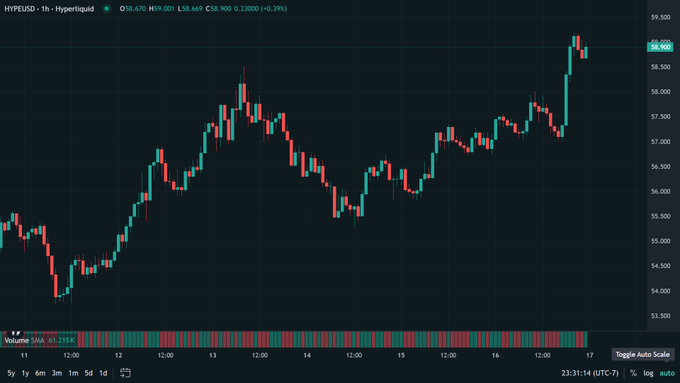Open the go-to-date calendar icon
Screen dimensions: 680x383
(x=125, y=373)
